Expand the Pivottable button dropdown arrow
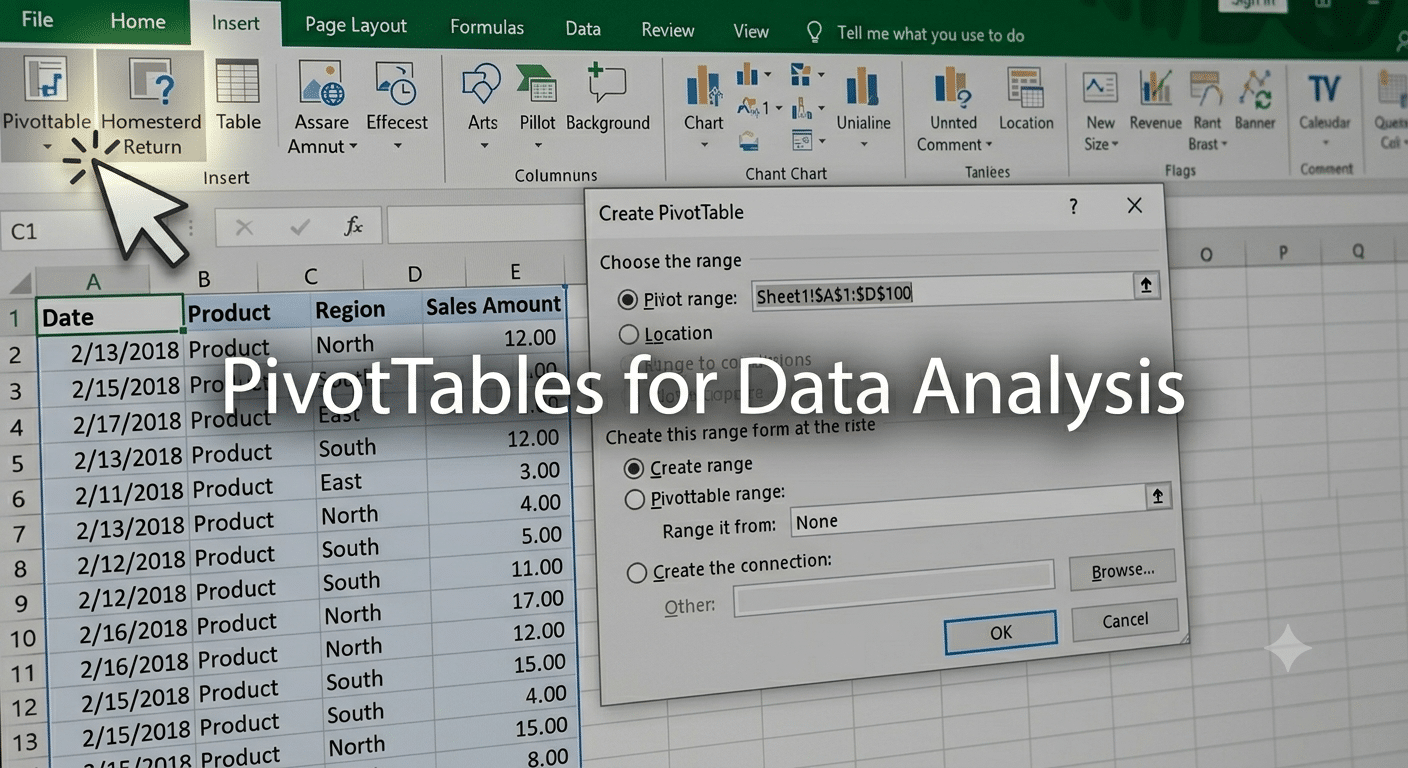 46,149
